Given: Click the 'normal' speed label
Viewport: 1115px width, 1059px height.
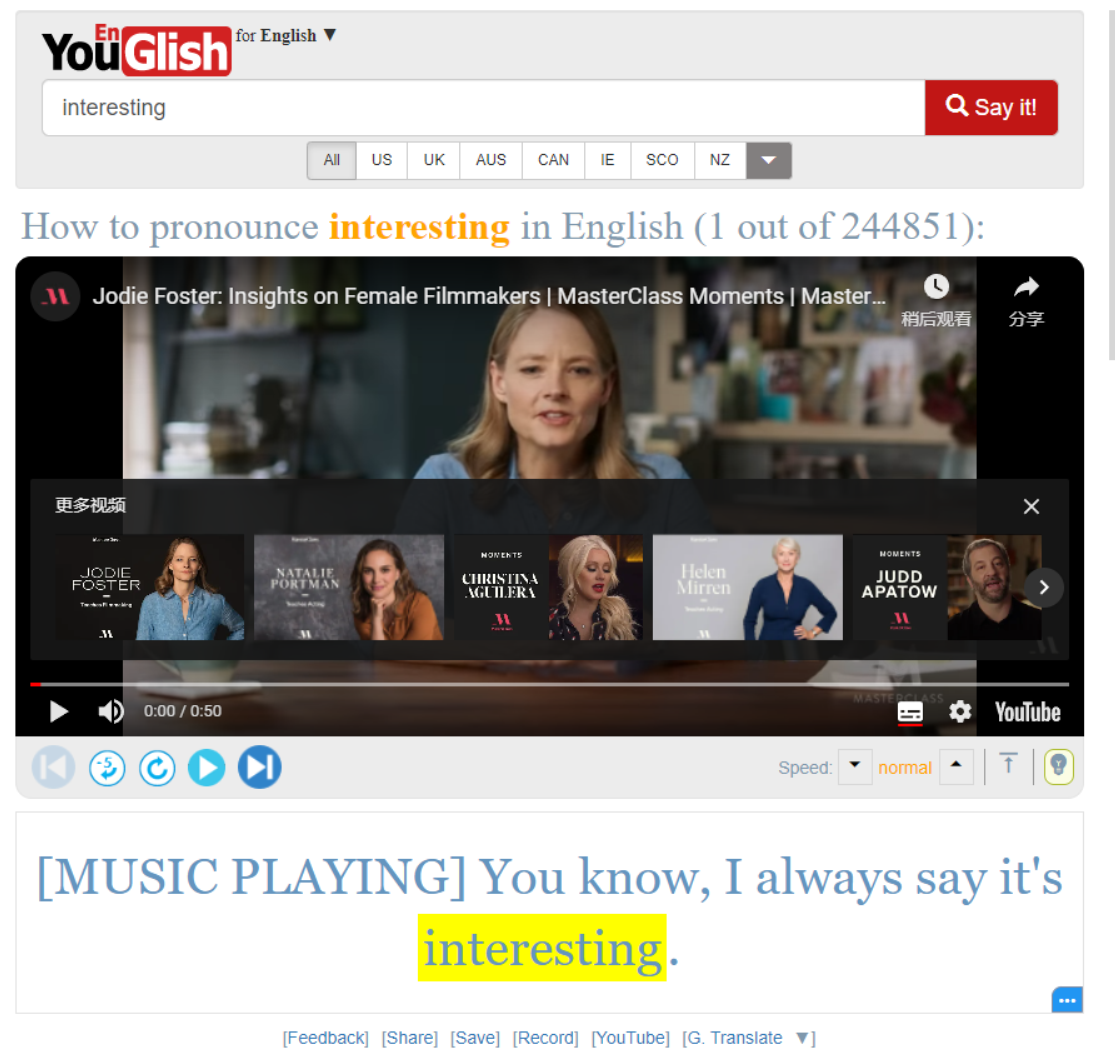Looking at the screenshot, I should [x=905, y=768].
